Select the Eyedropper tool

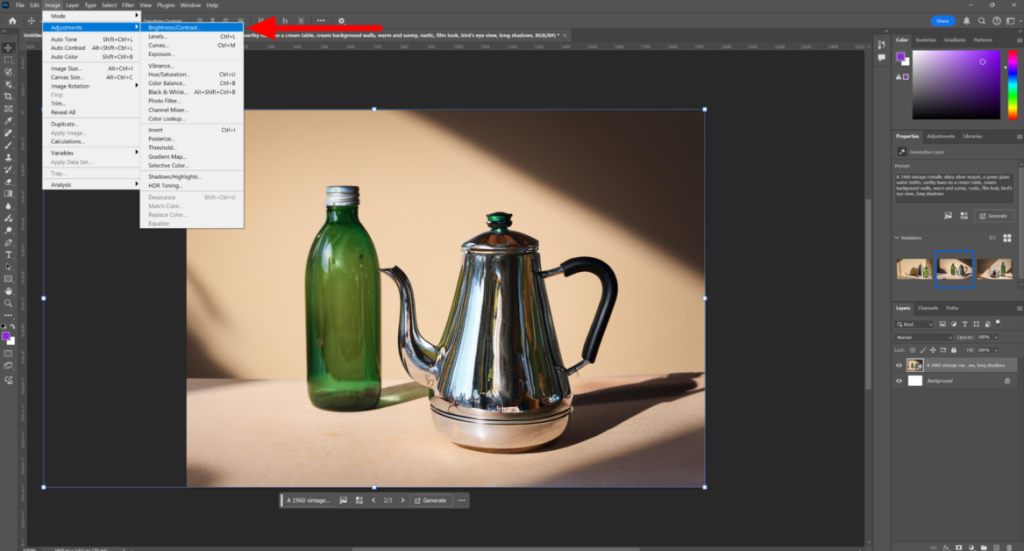pos(8,121)
